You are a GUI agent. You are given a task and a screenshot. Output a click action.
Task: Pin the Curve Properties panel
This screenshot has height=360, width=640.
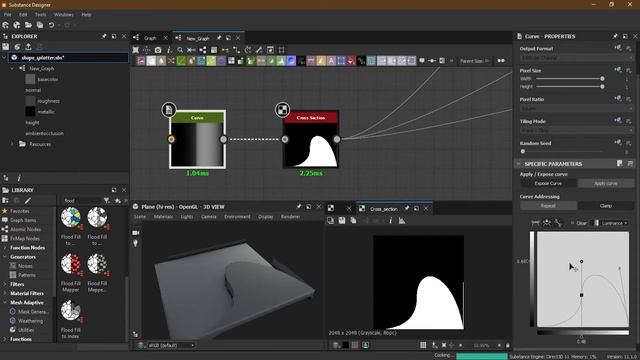(615, 36)
